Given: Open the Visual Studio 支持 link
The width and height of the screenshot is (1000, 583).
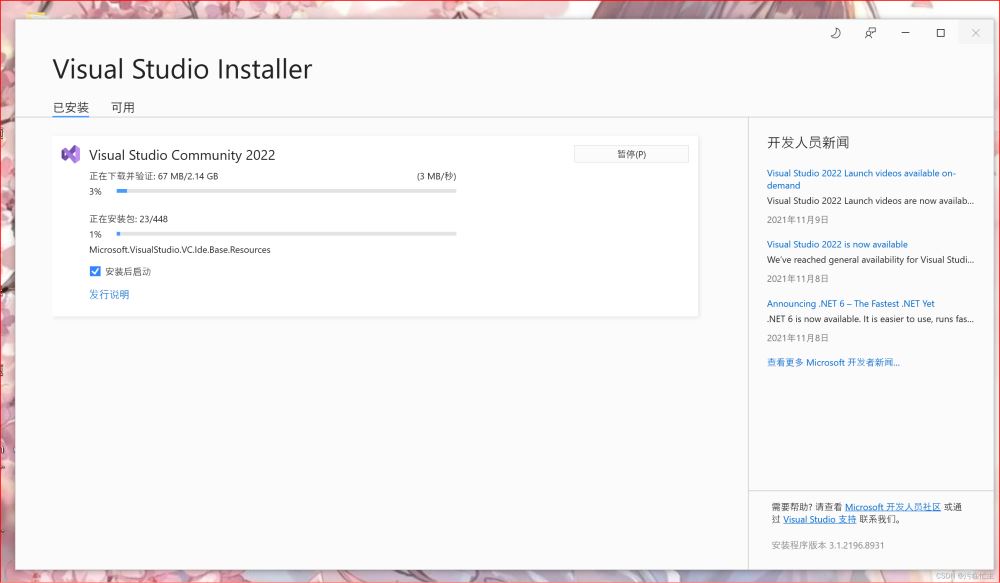Looking at the screenshot, I should point(819,519).
